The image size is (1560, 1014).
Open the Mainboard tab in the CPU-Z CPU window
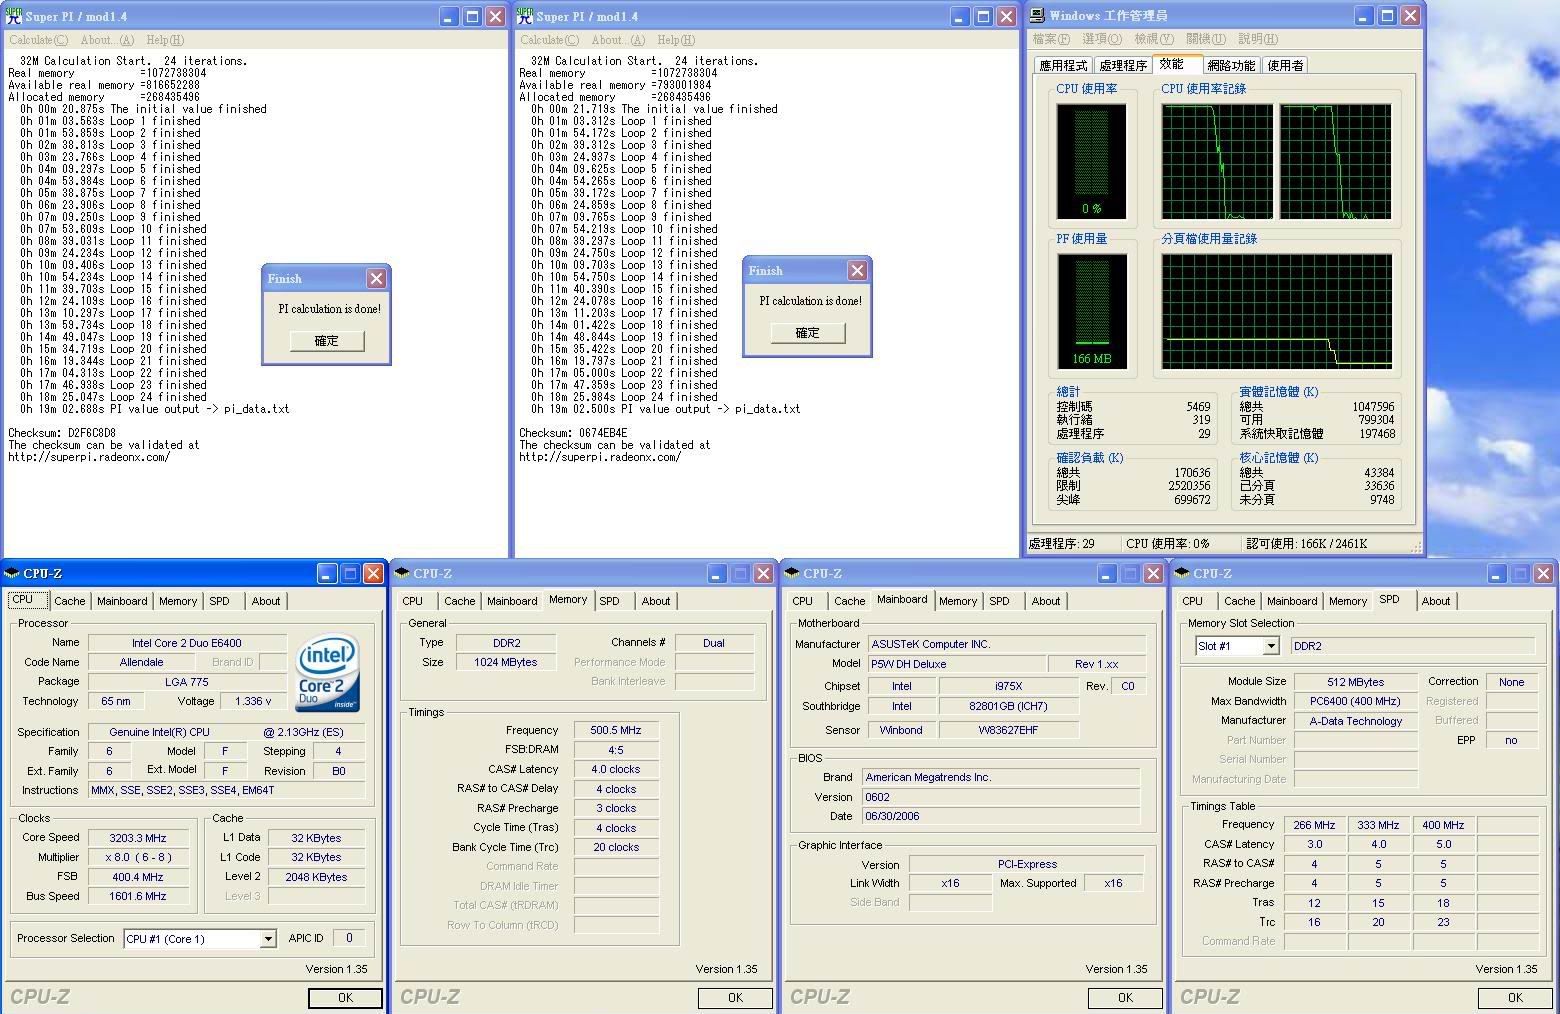122,601
